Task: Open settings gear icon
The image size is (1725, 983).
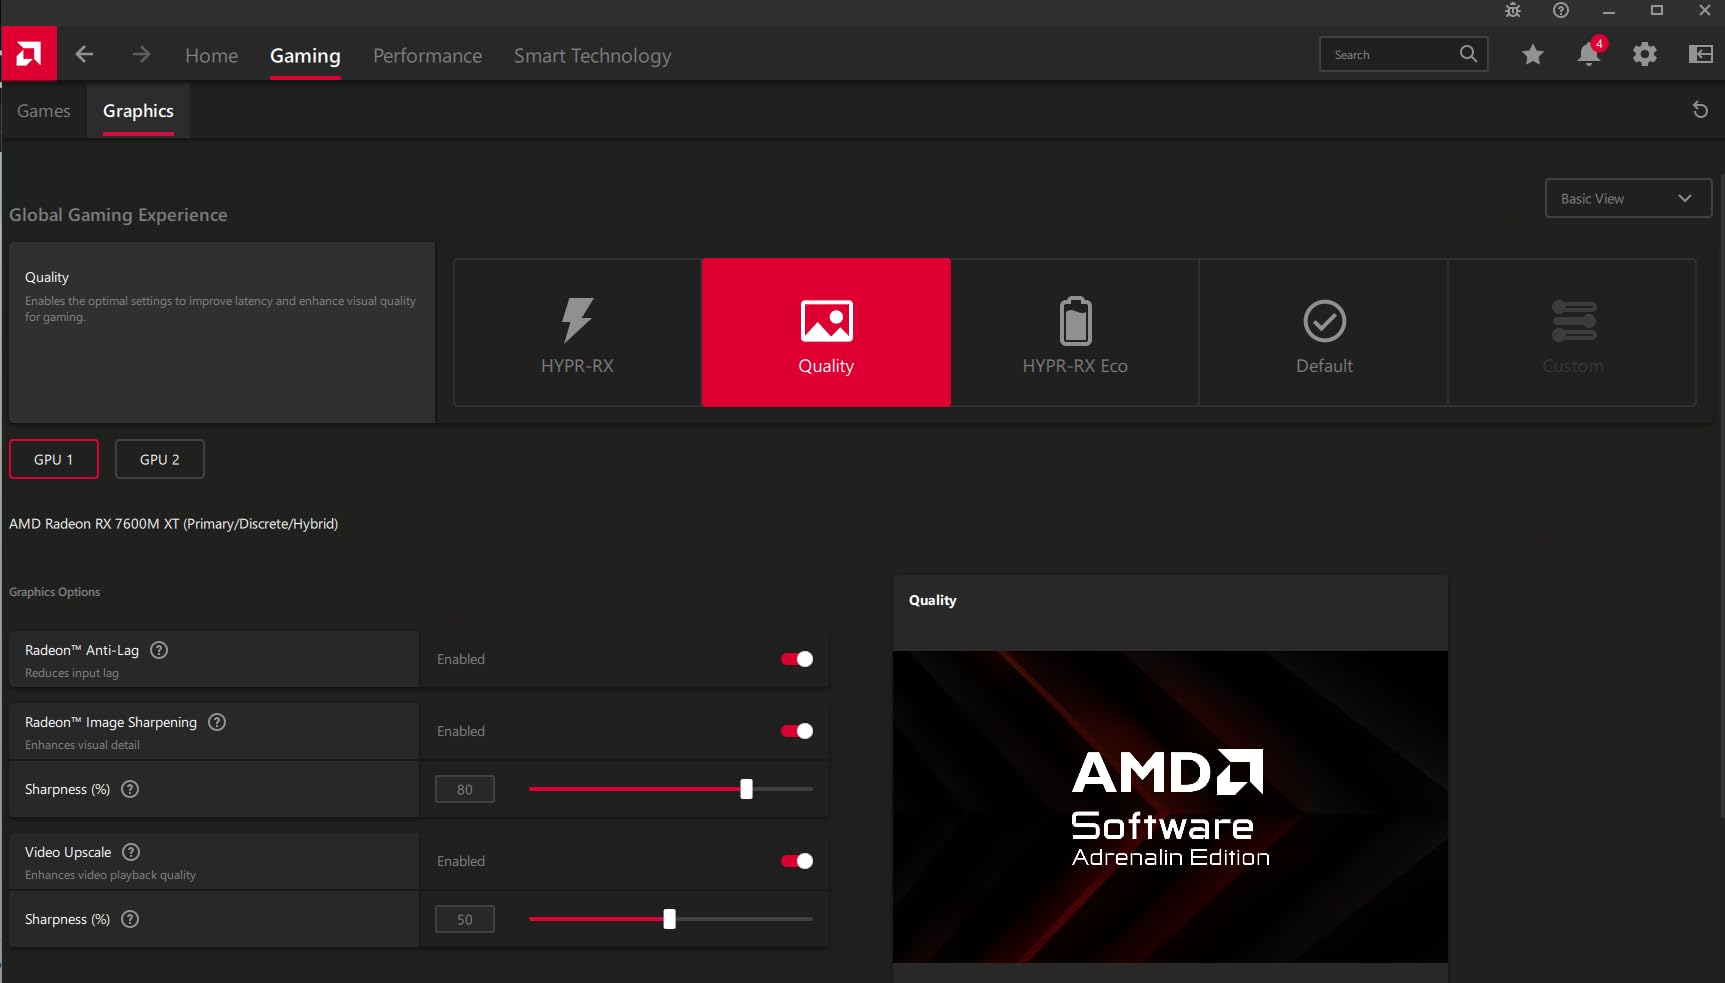Action: (x=1645, y=54)
